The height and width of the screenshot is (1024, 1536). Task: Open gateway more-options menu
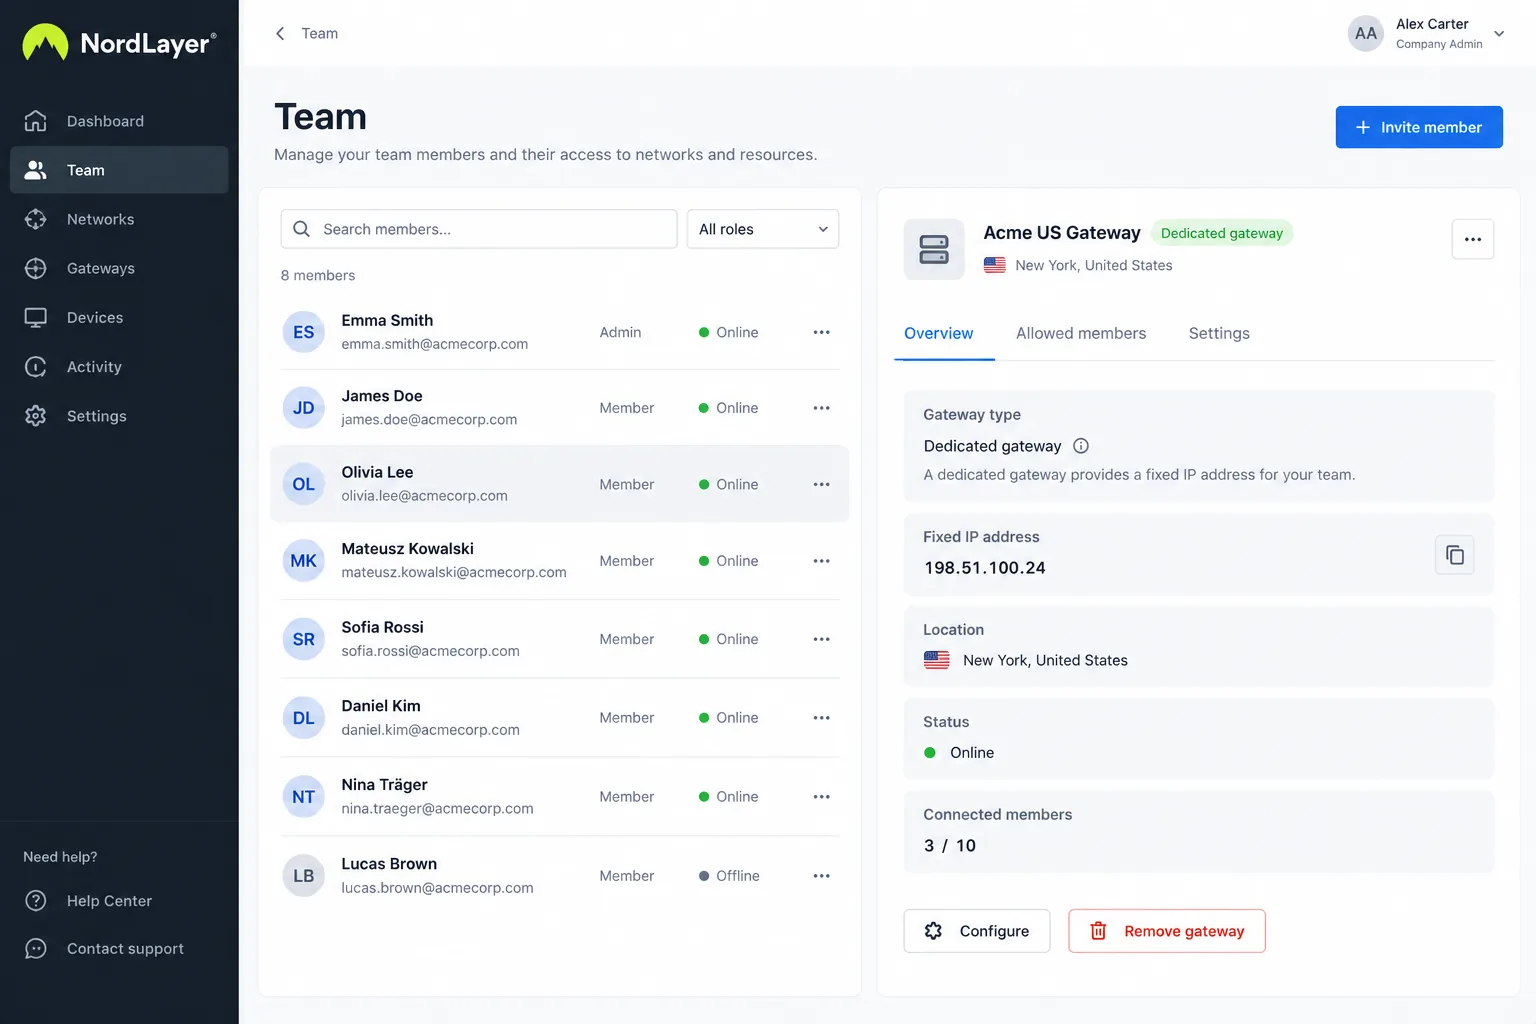click(1472, 239)
